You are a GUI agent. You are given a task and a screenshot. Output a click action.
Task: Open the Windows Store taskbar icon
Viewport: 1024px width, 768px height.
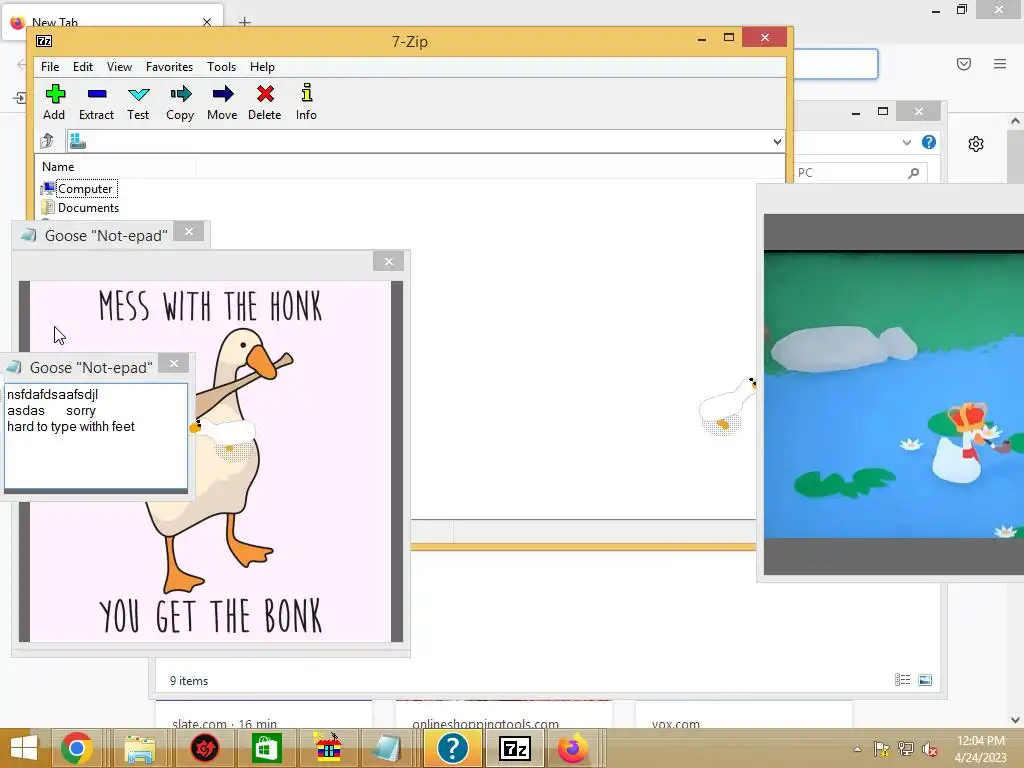[x=266, y=748]
